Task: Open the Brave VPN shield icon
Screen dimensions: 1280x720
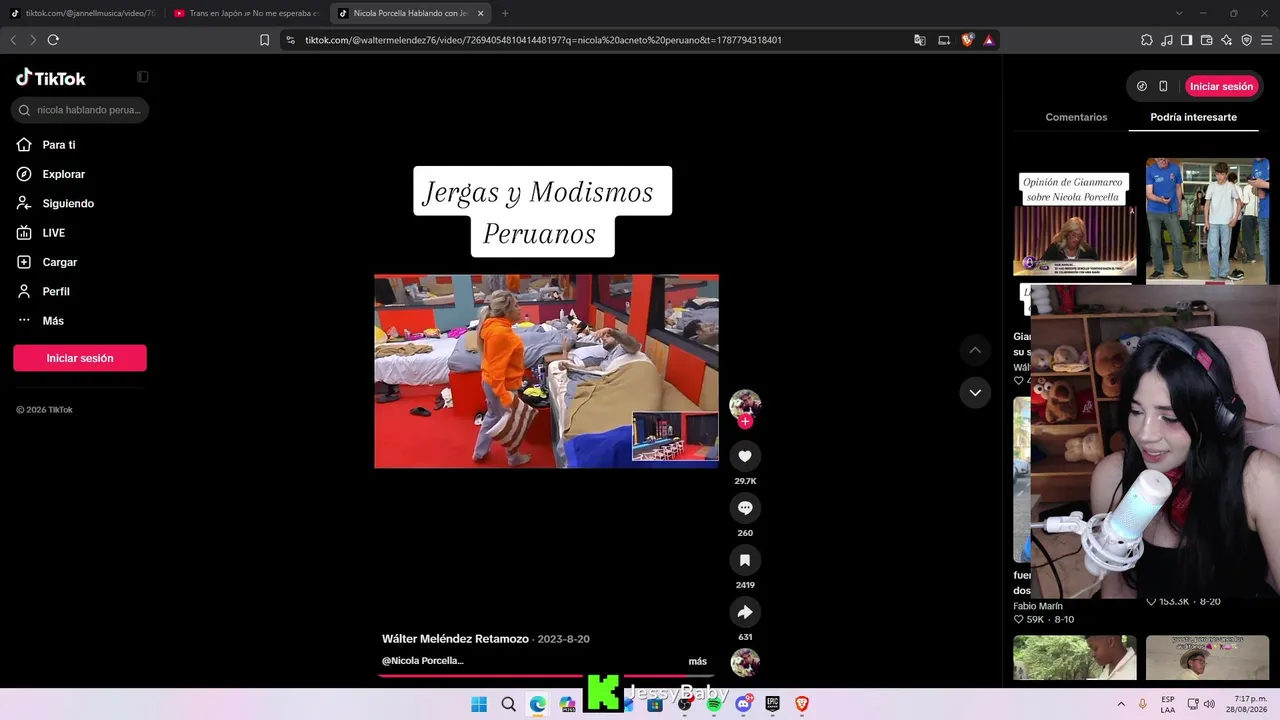Action: (1247, 40)
